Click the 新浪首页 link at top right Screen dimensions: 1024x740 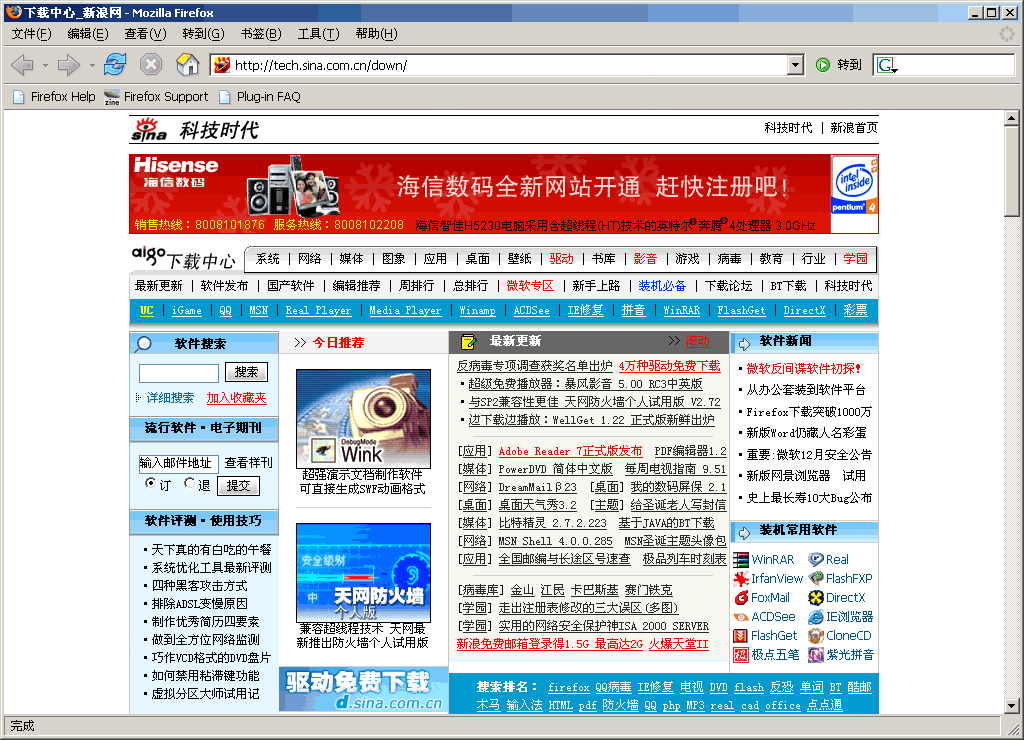854,128
